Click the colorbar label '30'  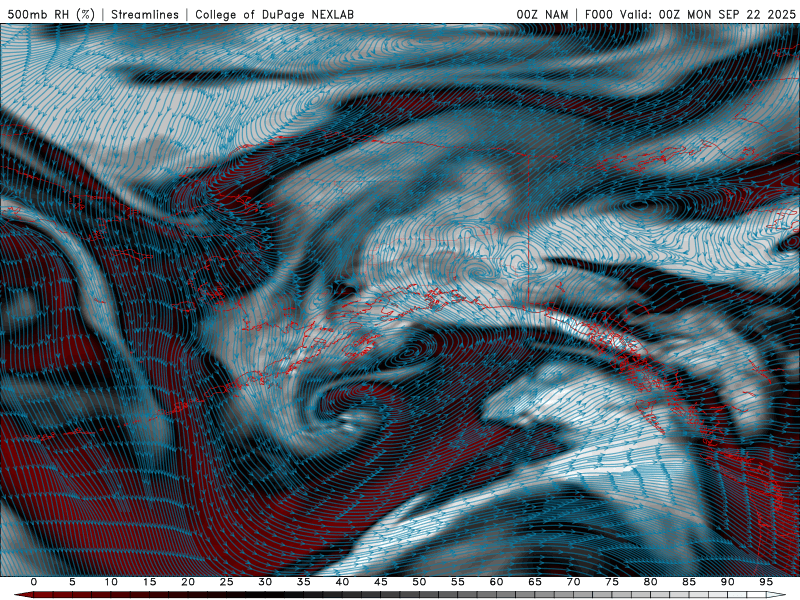(x=265, y=582)
